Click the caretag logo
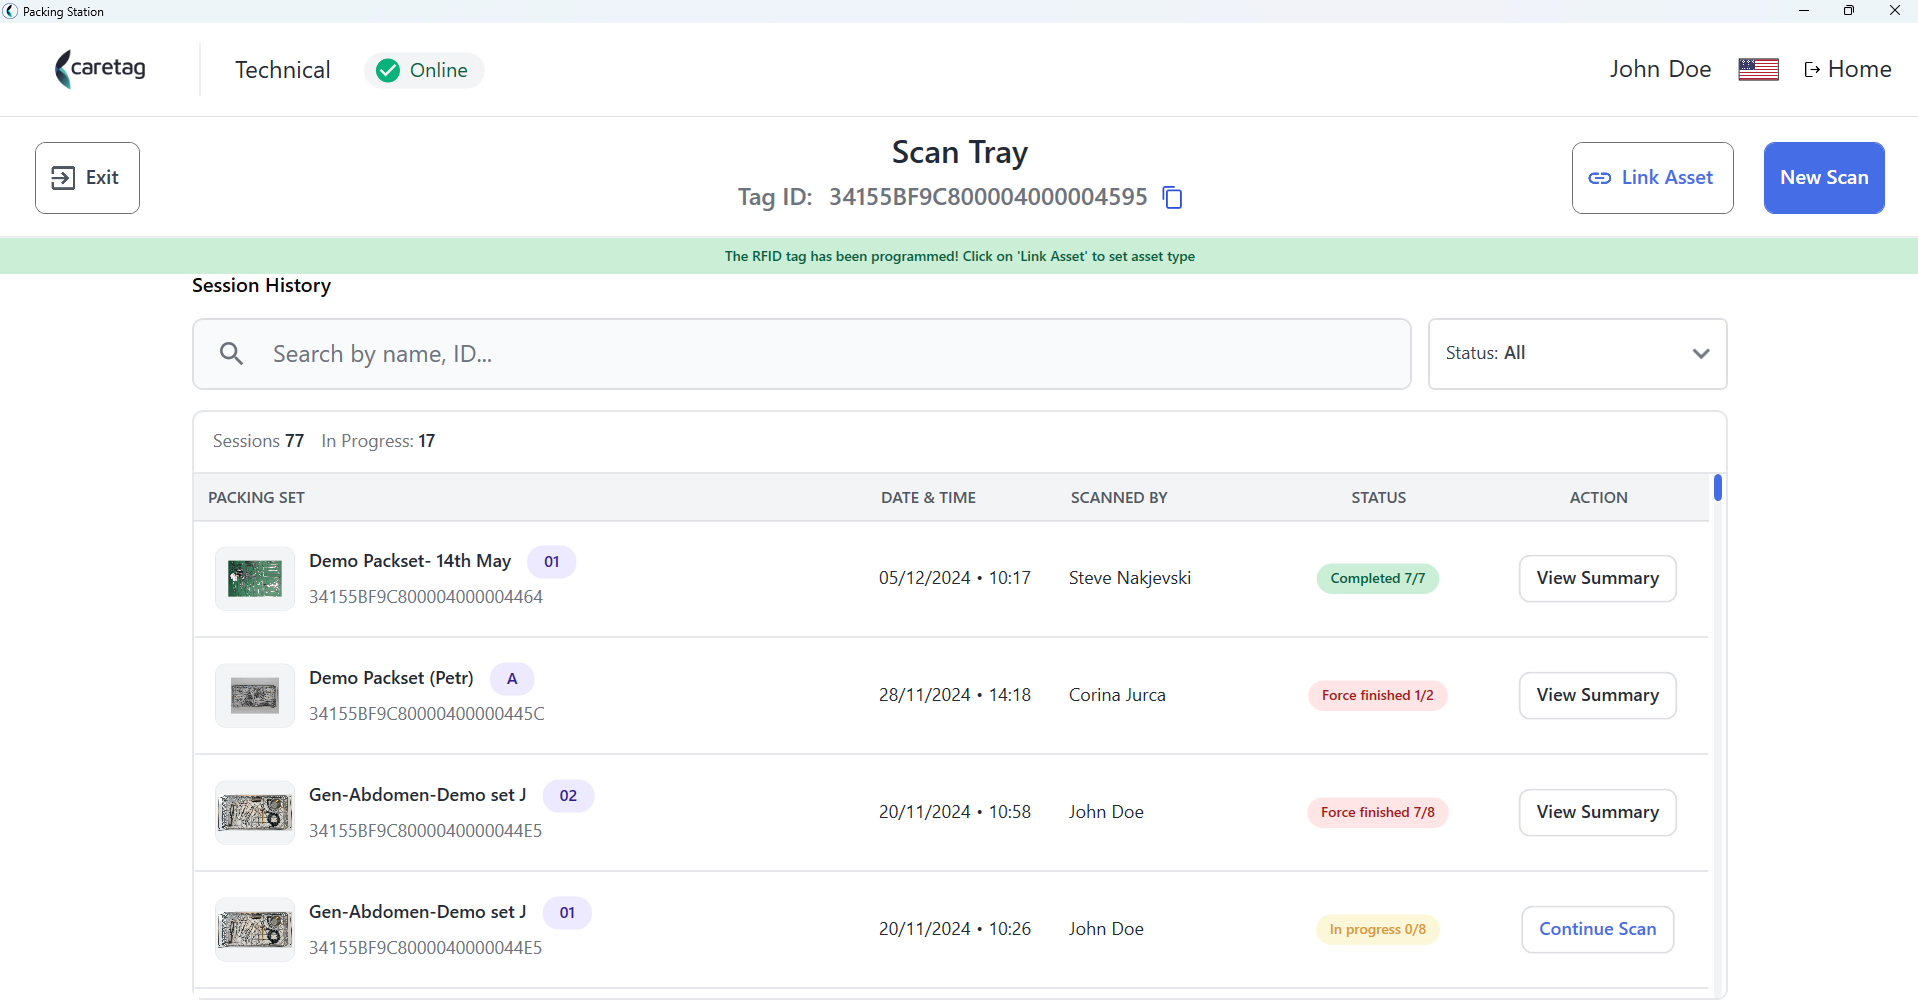 100,69
